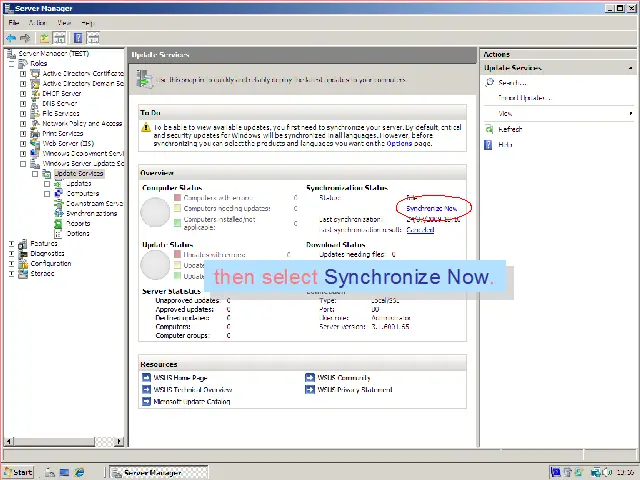
Task: Open the WSUS Privacy Statement link
Action: [x=355, y=389]
